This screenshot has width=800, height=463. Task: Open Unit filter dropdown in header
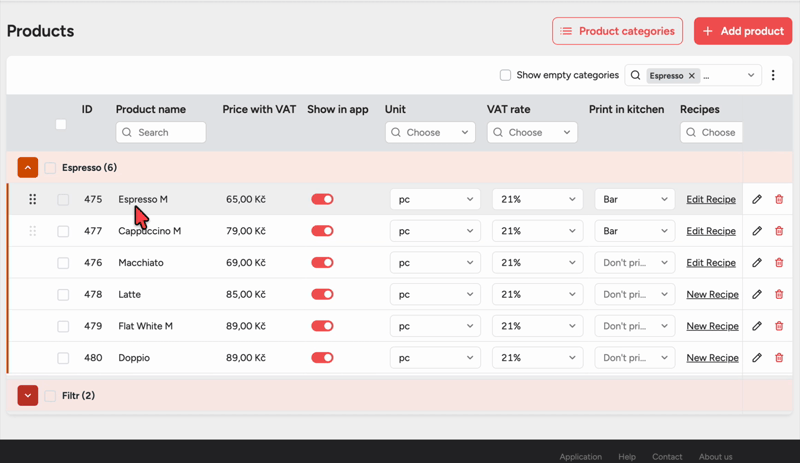pos(430,132)
